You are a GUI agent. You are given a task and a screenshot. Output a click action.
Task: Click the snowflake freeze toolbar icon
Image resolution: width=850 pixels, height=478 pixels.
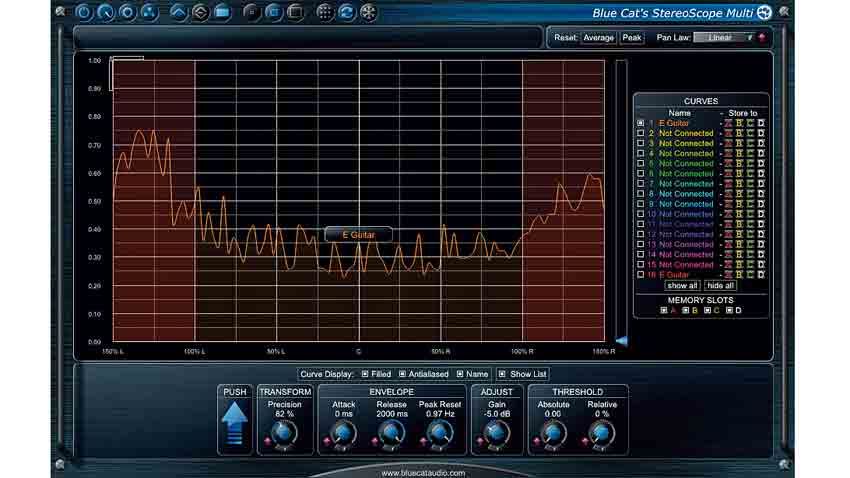[368, 12]
